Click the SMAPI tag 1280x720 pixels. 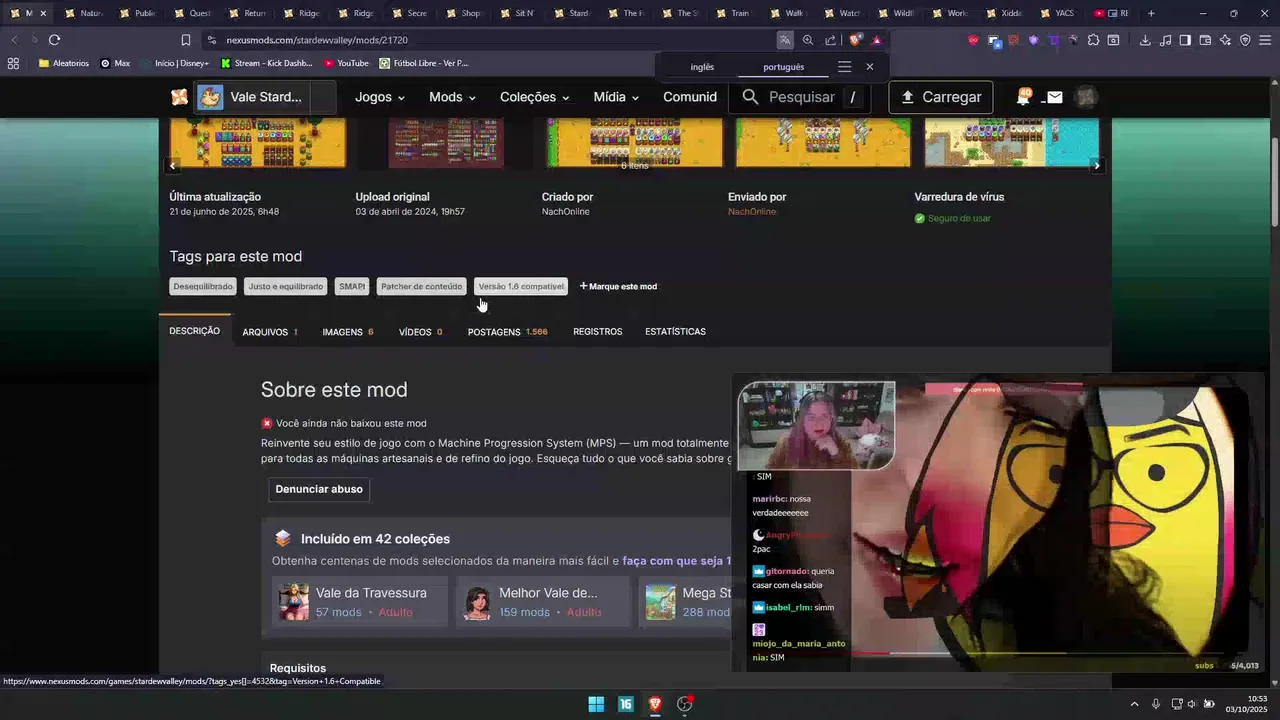[352, 286]
